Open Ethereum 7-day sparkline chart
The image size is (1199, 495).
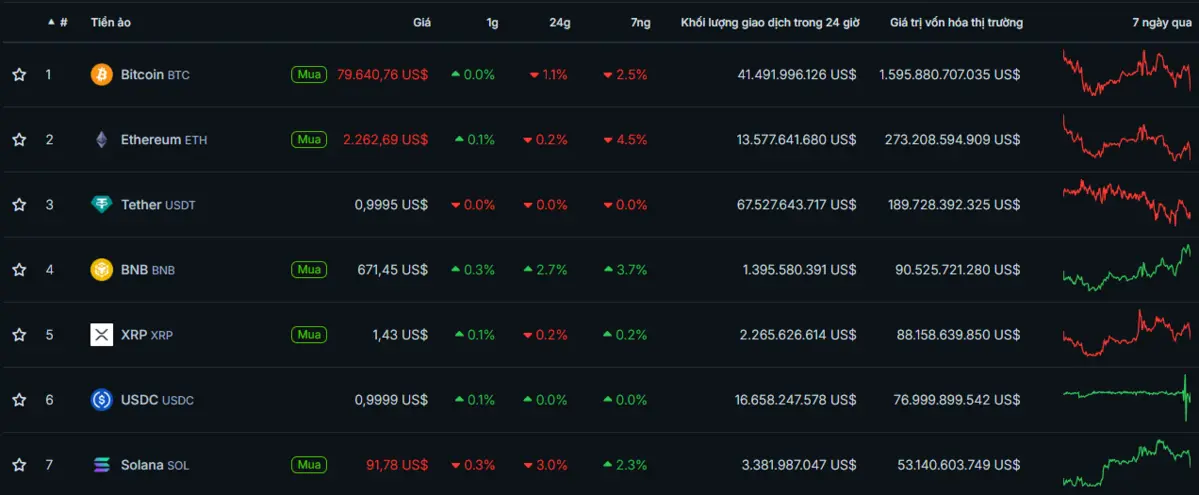click(x=1126, y=137)
